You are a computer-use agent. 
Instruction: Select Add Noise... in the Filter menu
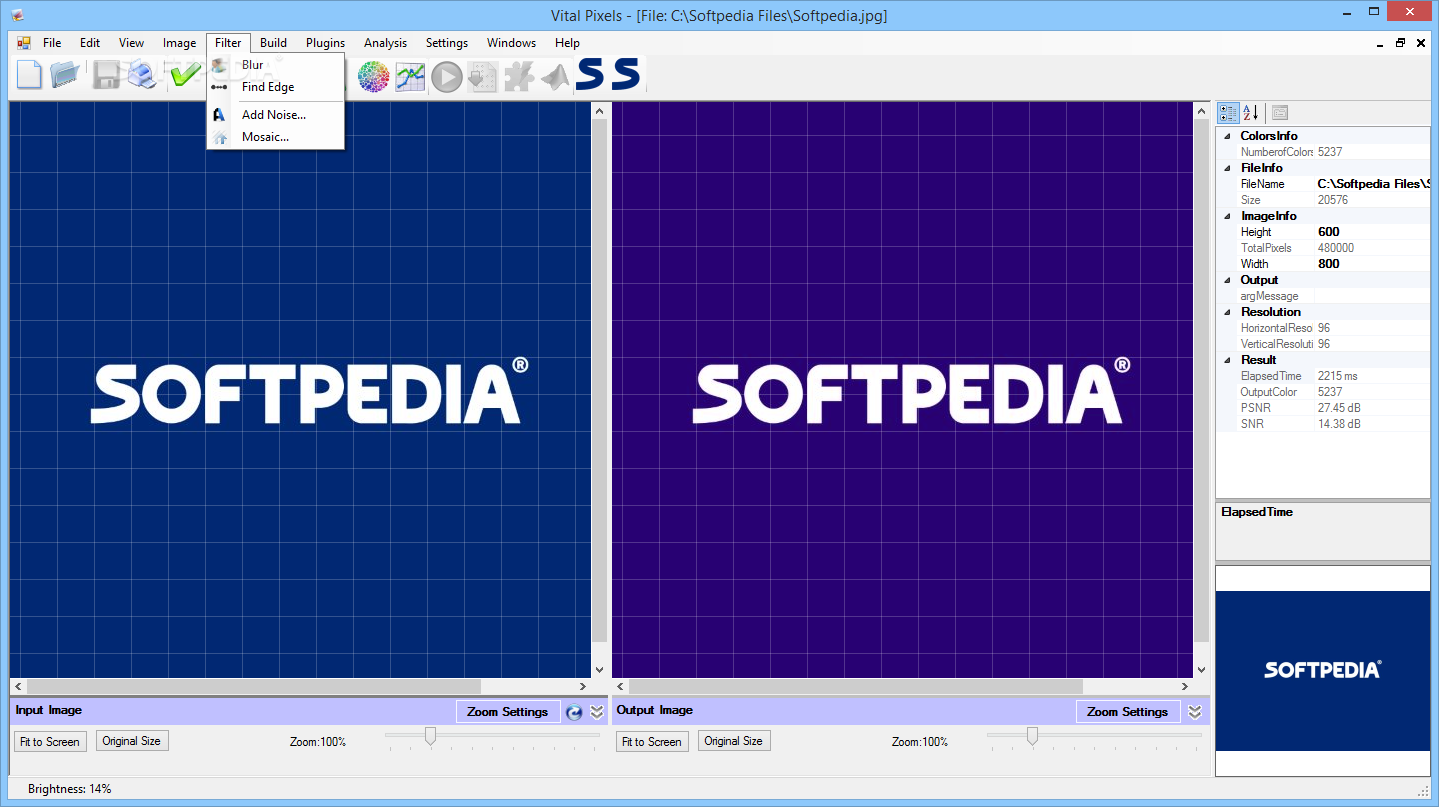(x=276, y=115)
